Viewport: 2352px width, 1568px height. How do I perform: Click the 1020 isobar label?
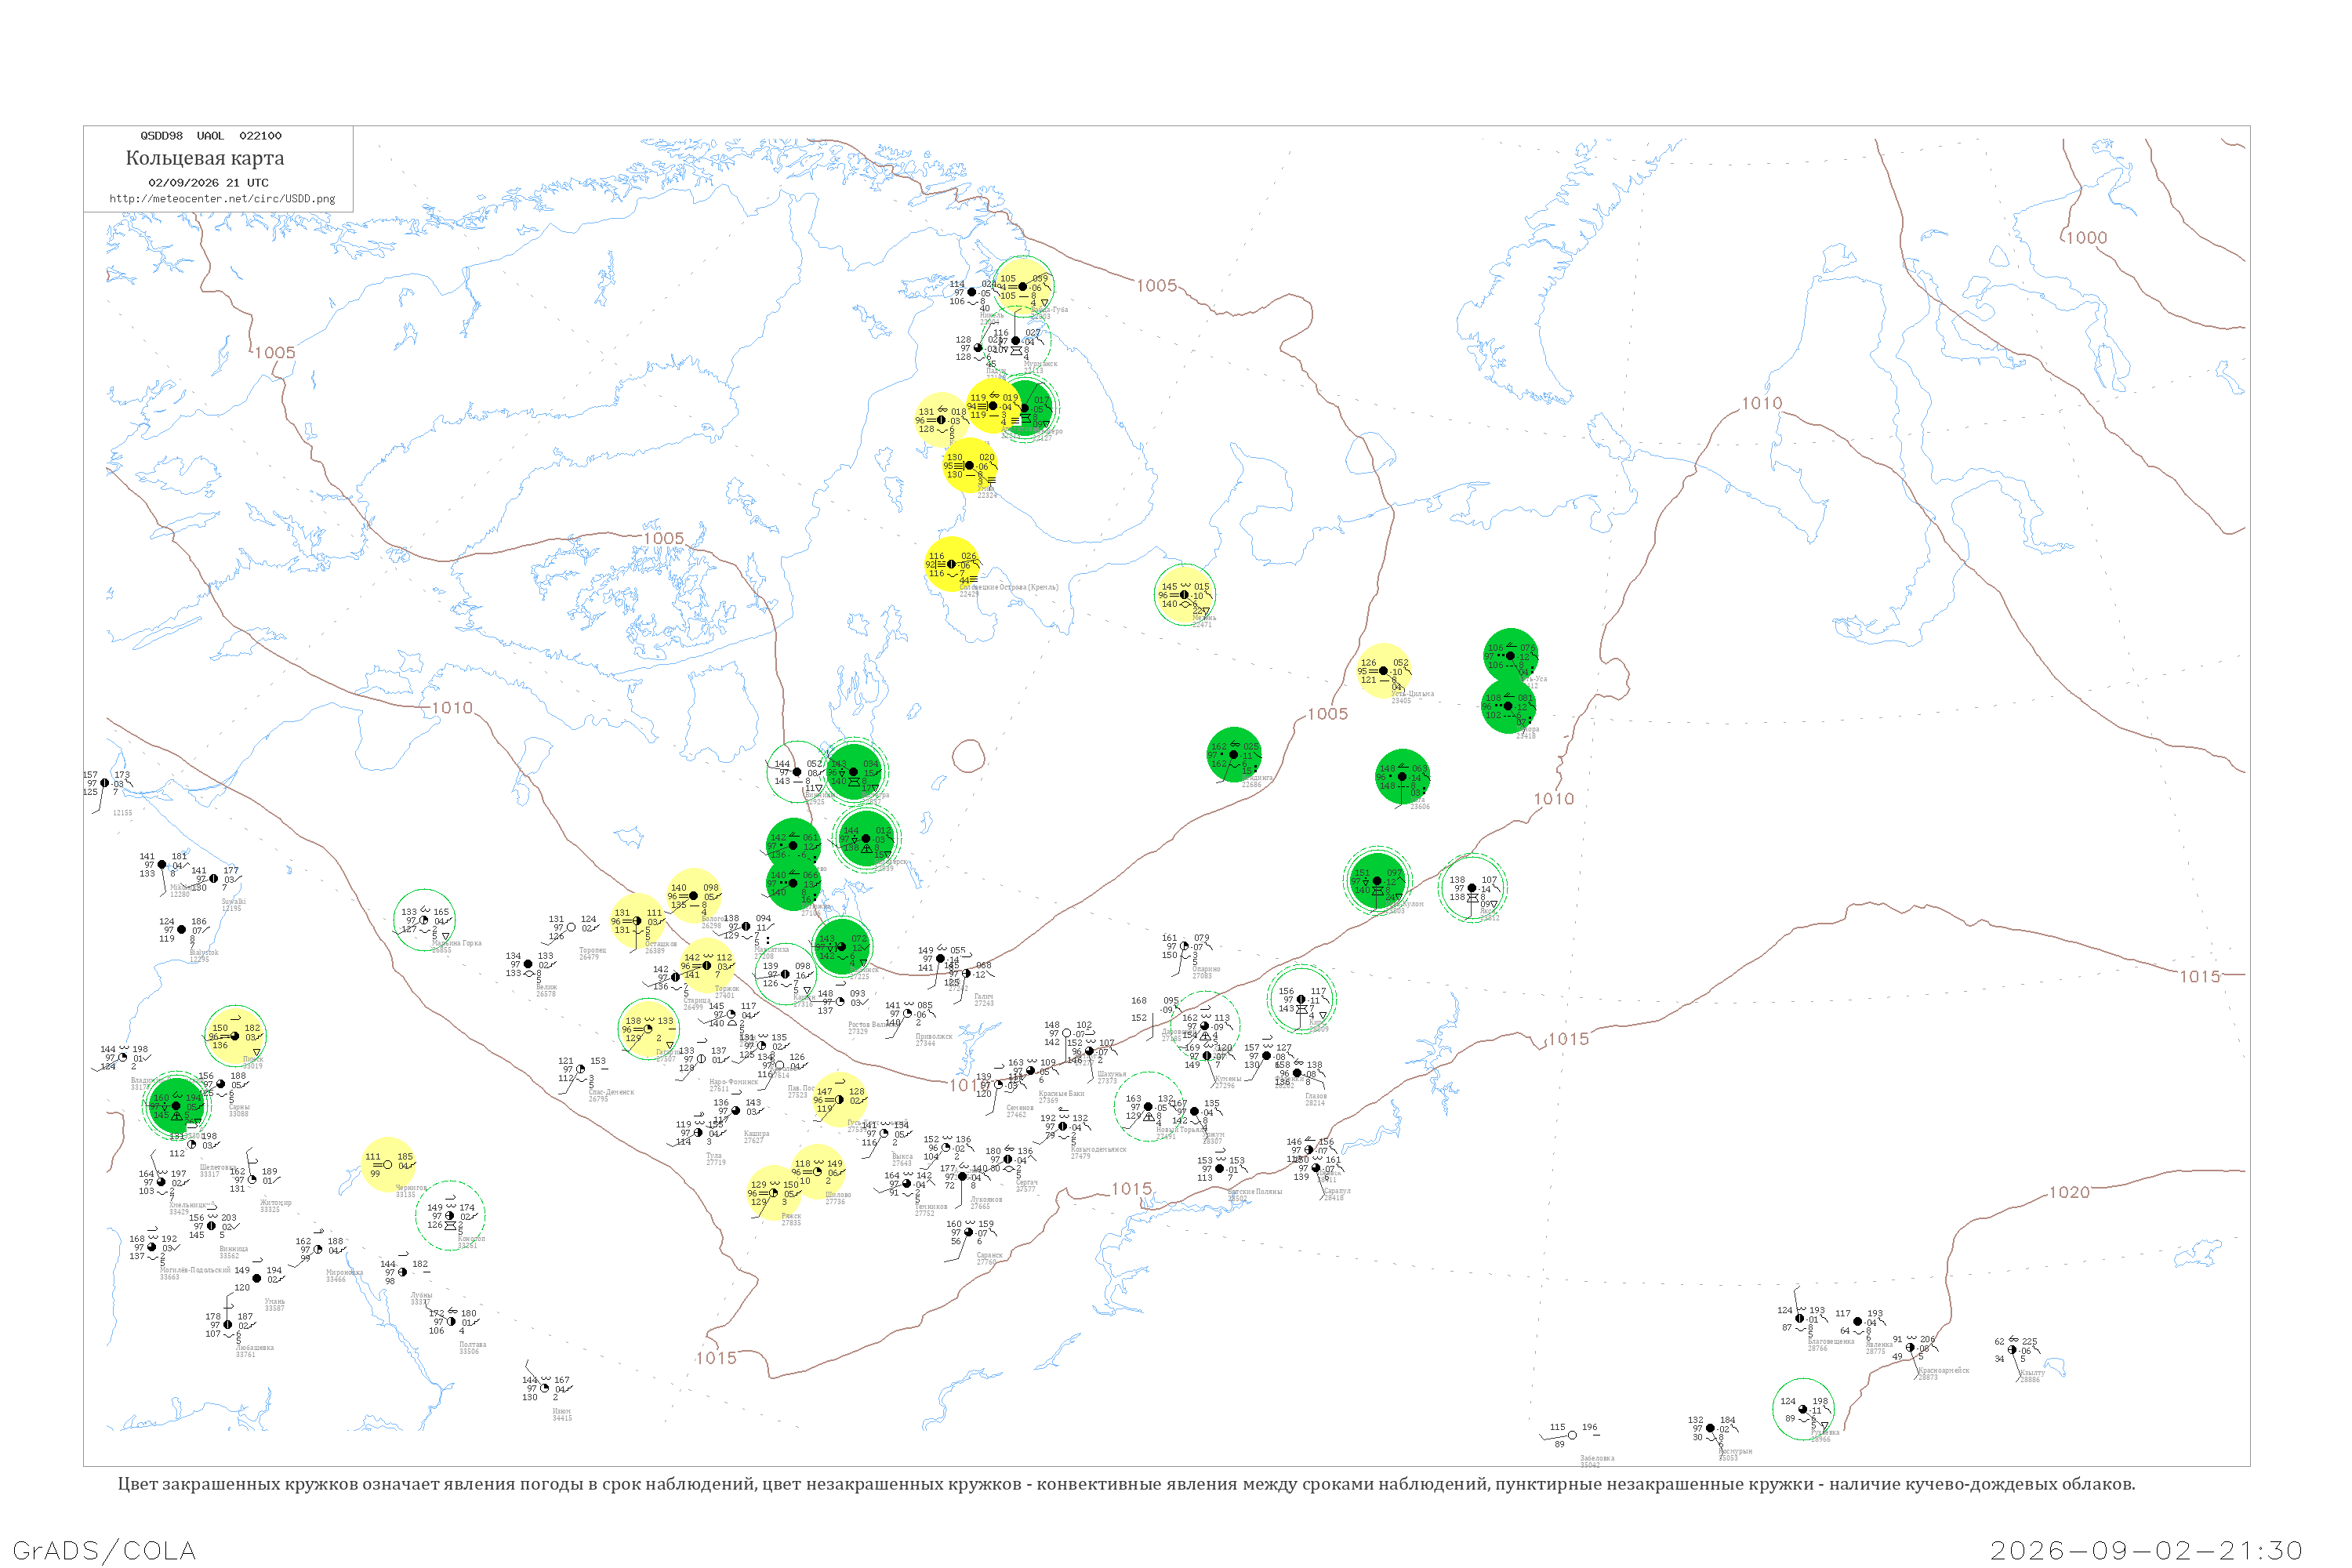click(x=2069, y=1193)
